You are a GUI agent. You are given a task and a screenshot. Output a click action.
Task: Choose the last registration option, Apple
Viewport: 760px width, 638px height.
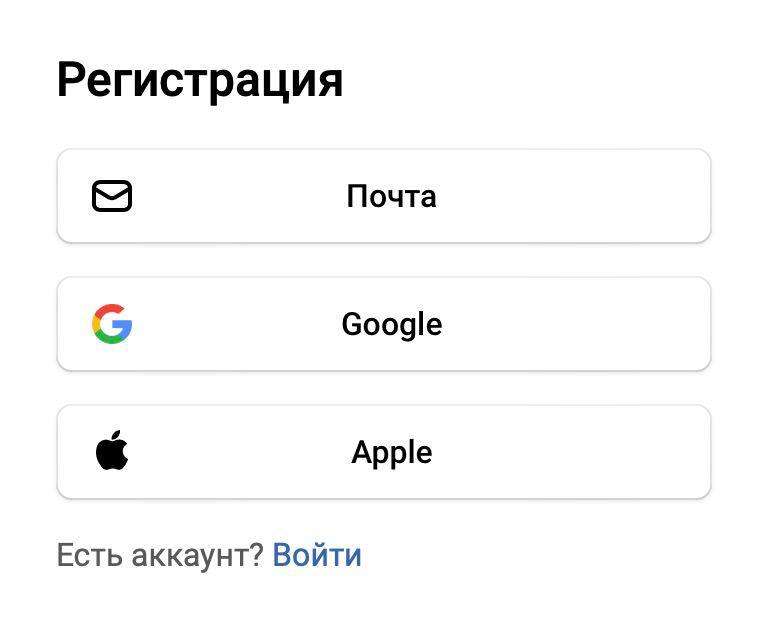click(383, 452)
